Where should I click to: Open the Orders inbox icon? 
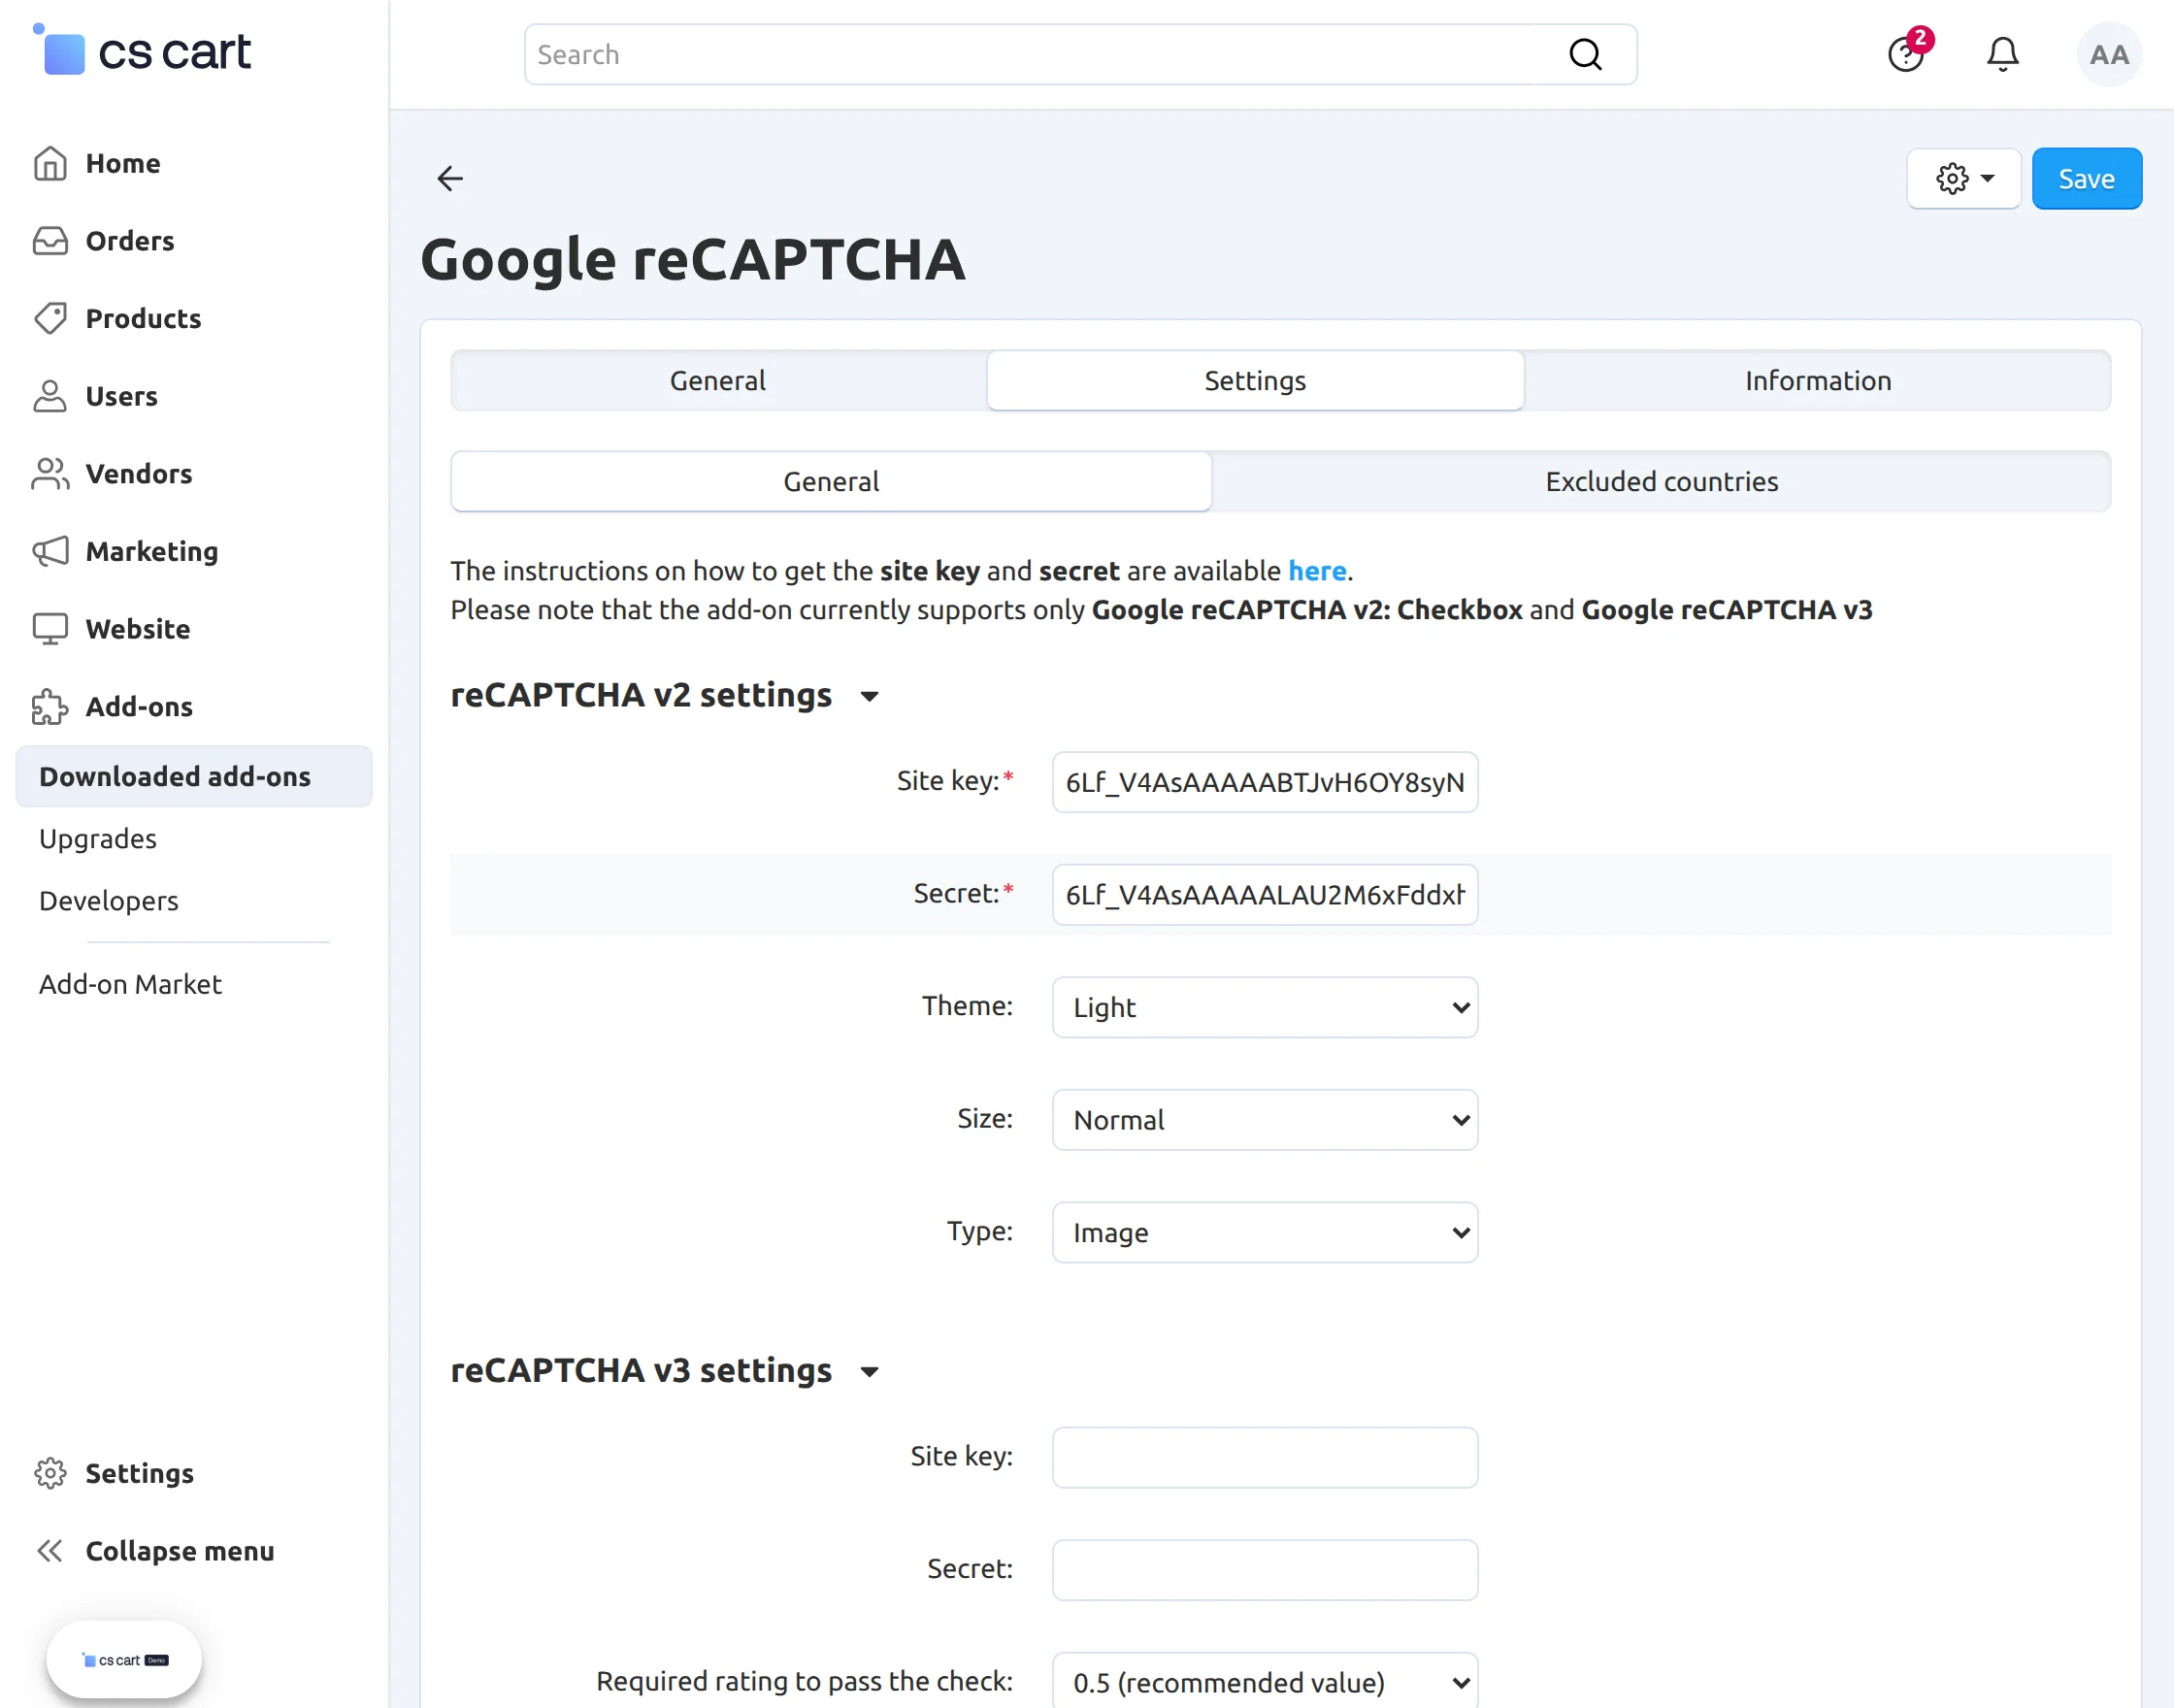coord(50,241)
